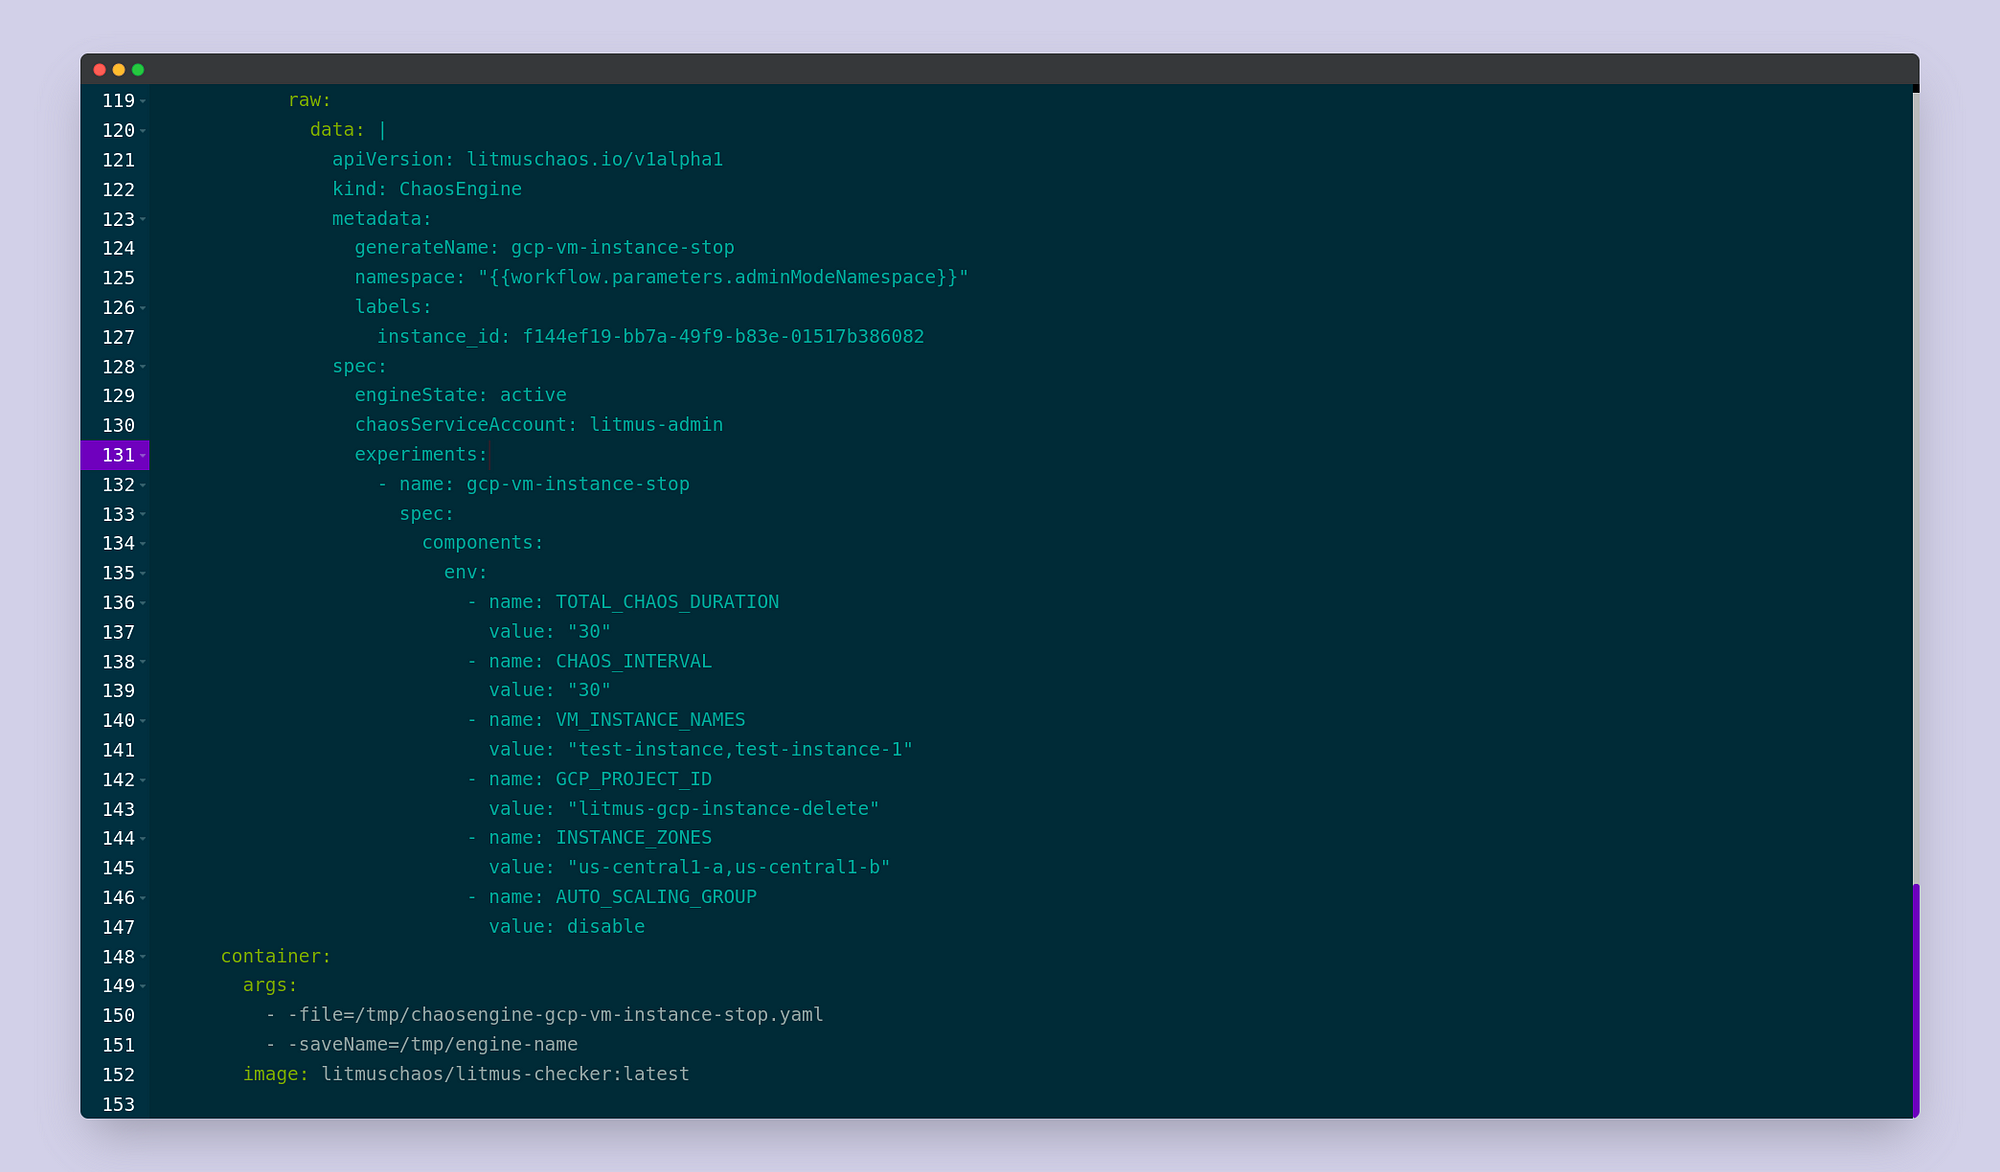Screen dimensions: 2000x1172
Task: Collapse the spec fold at line 128
Action: point(143,367)
